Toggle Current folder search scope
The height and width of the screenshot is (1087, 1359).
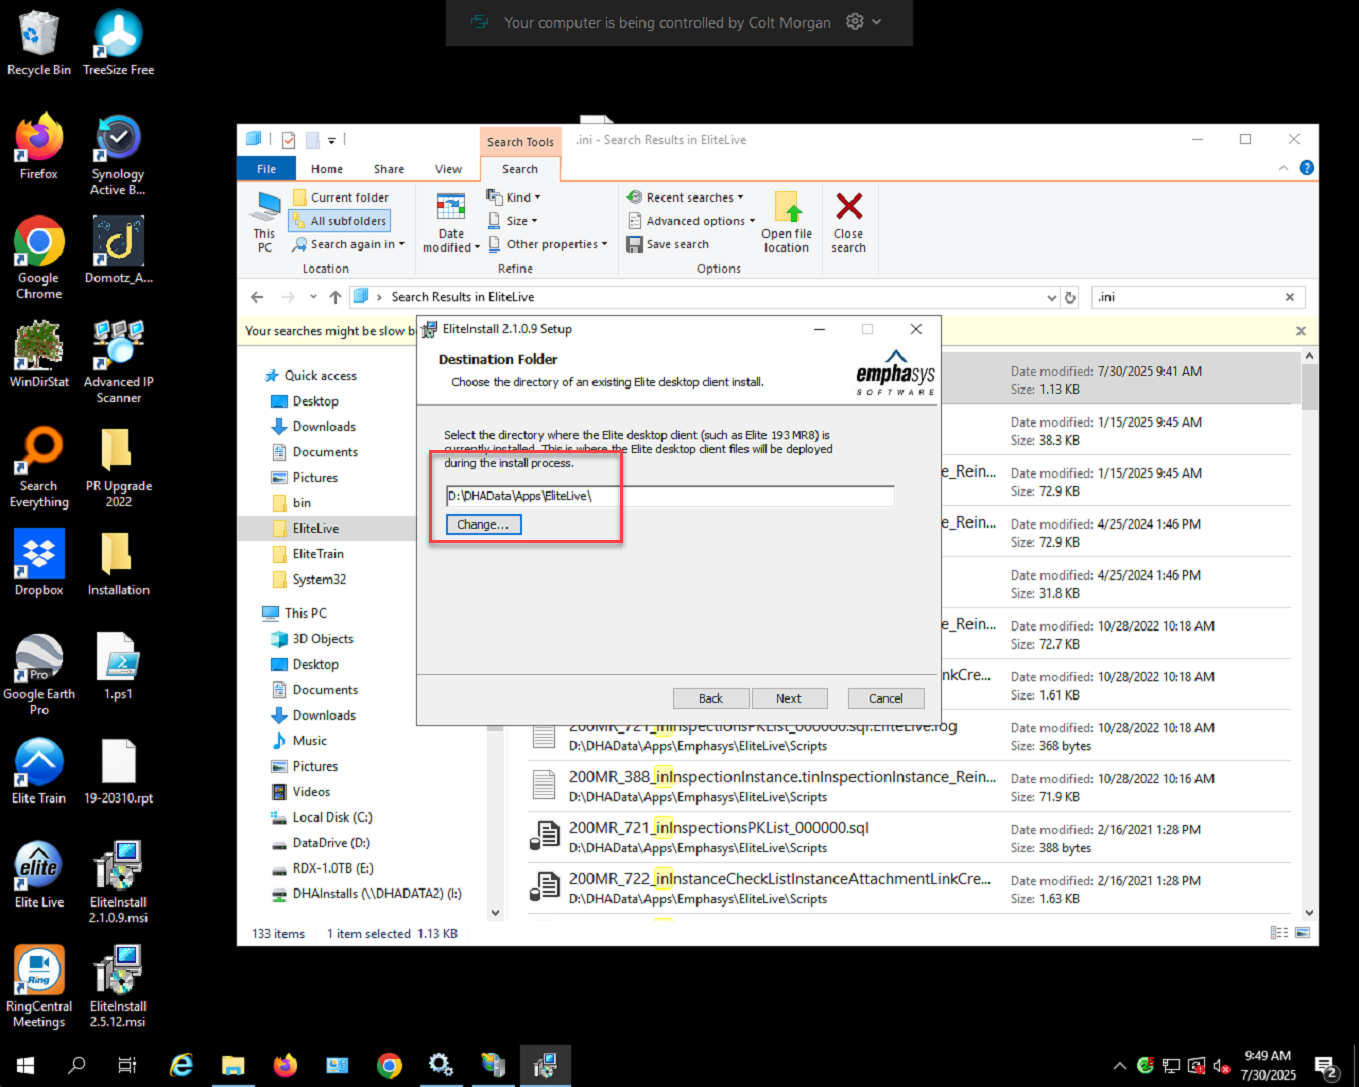point(340,198)
